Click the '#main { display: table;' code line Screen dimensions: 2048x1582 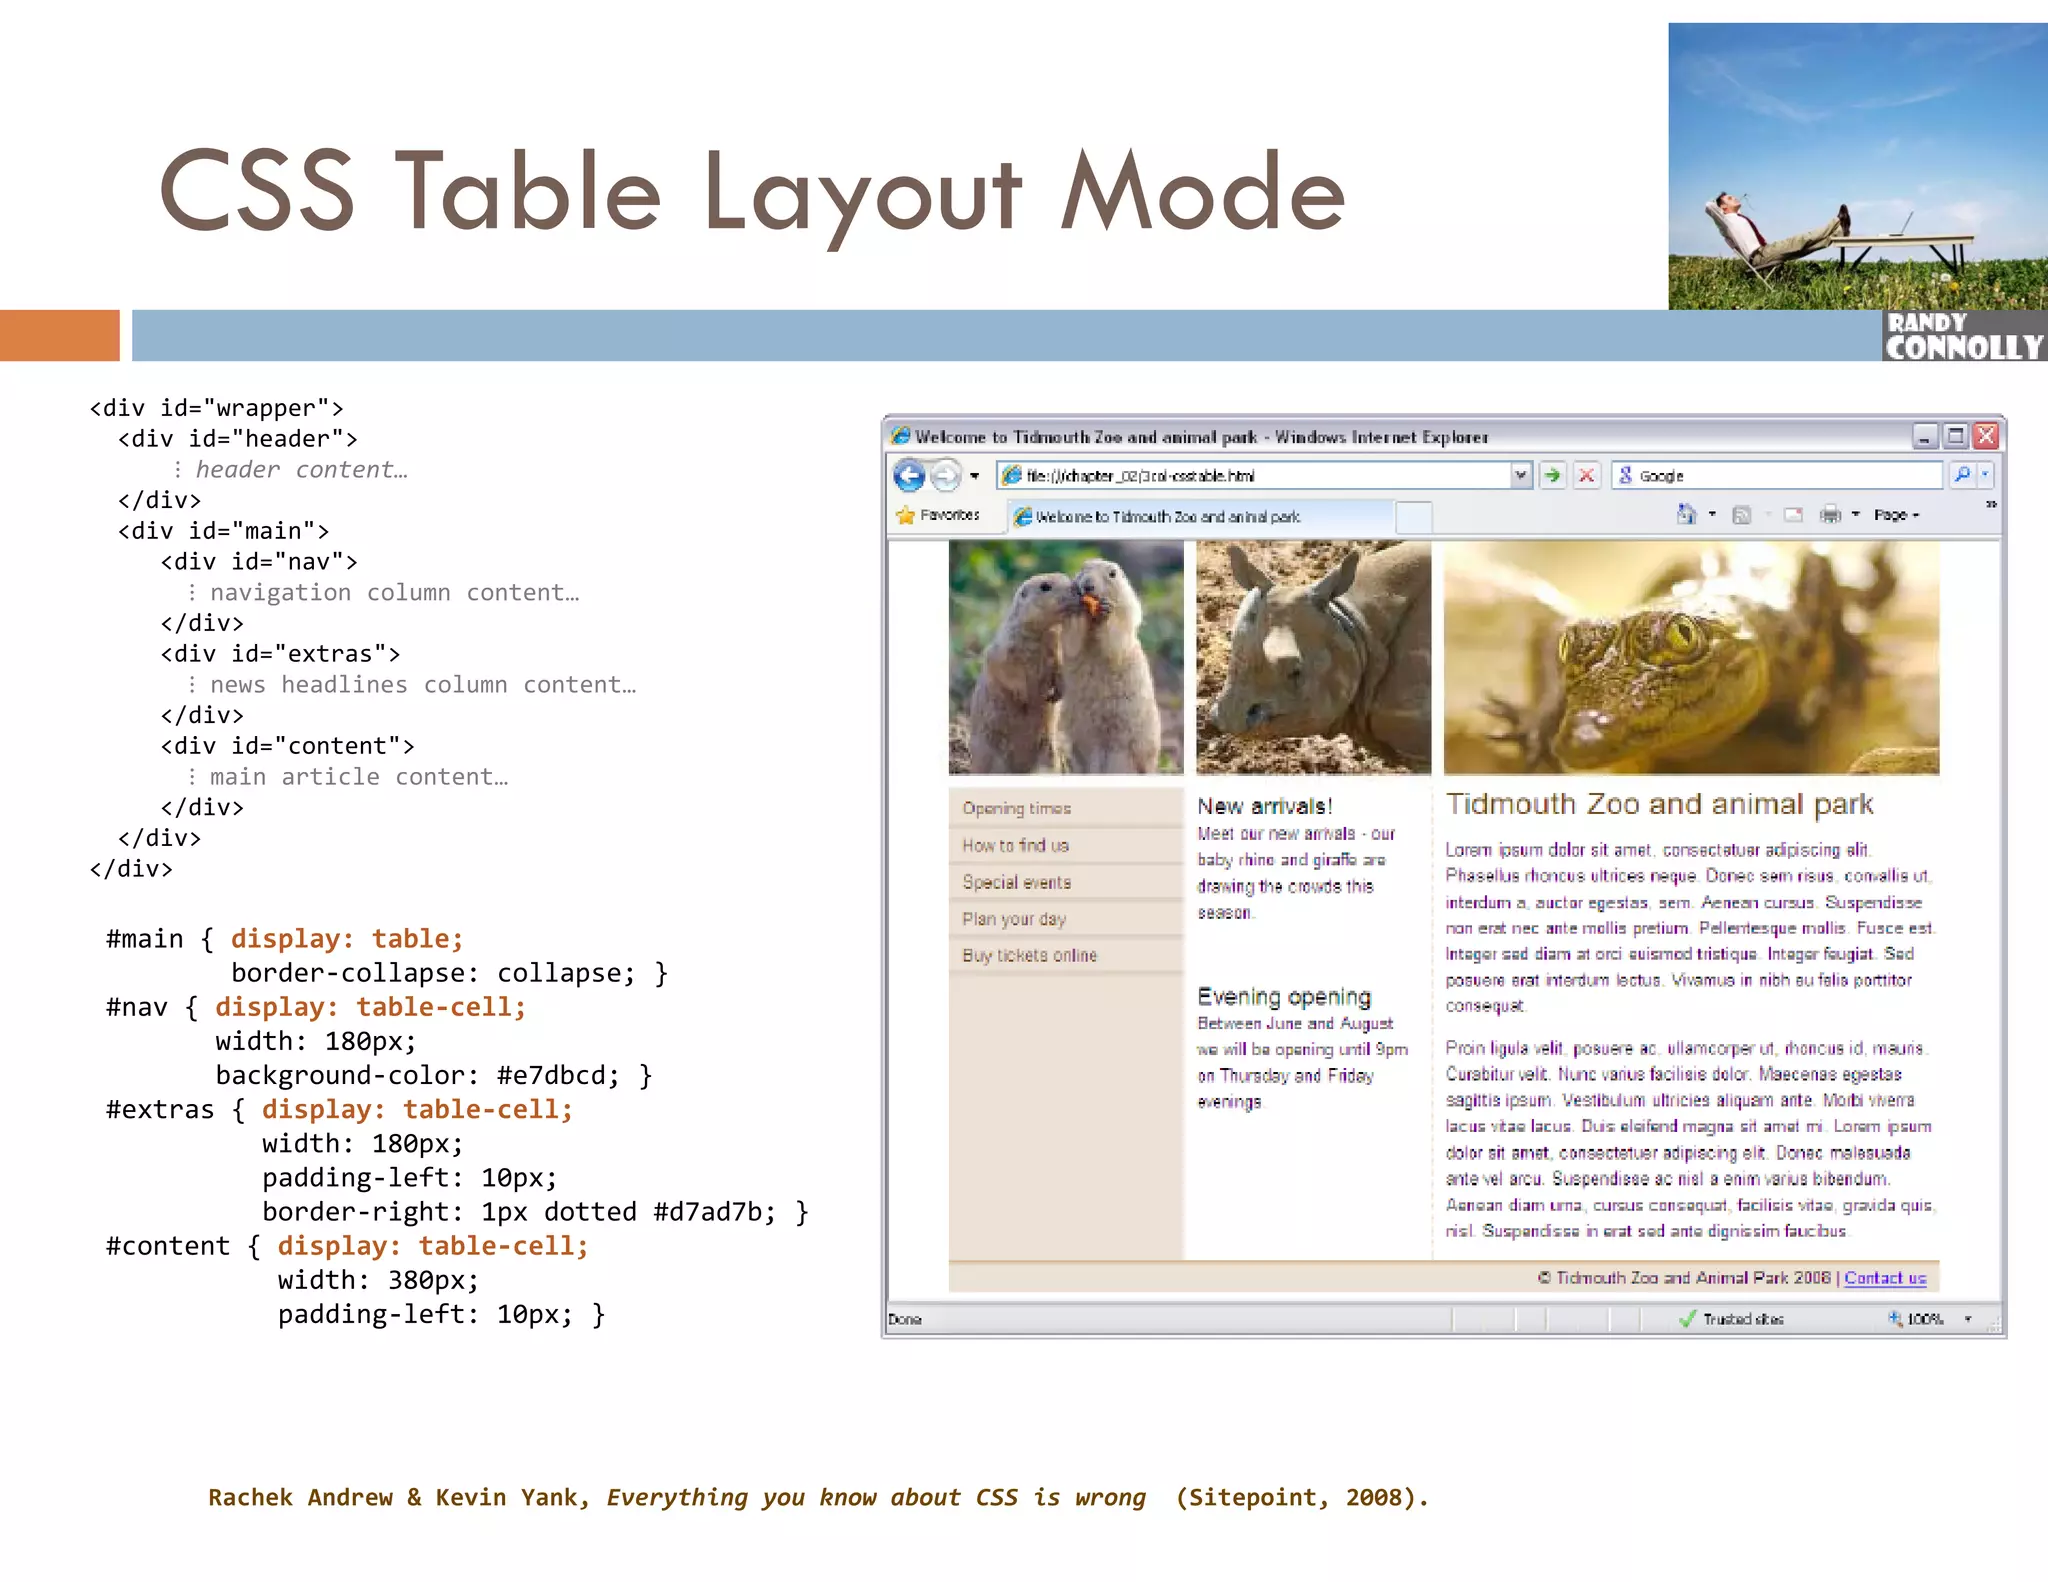(x=285, y=939)
